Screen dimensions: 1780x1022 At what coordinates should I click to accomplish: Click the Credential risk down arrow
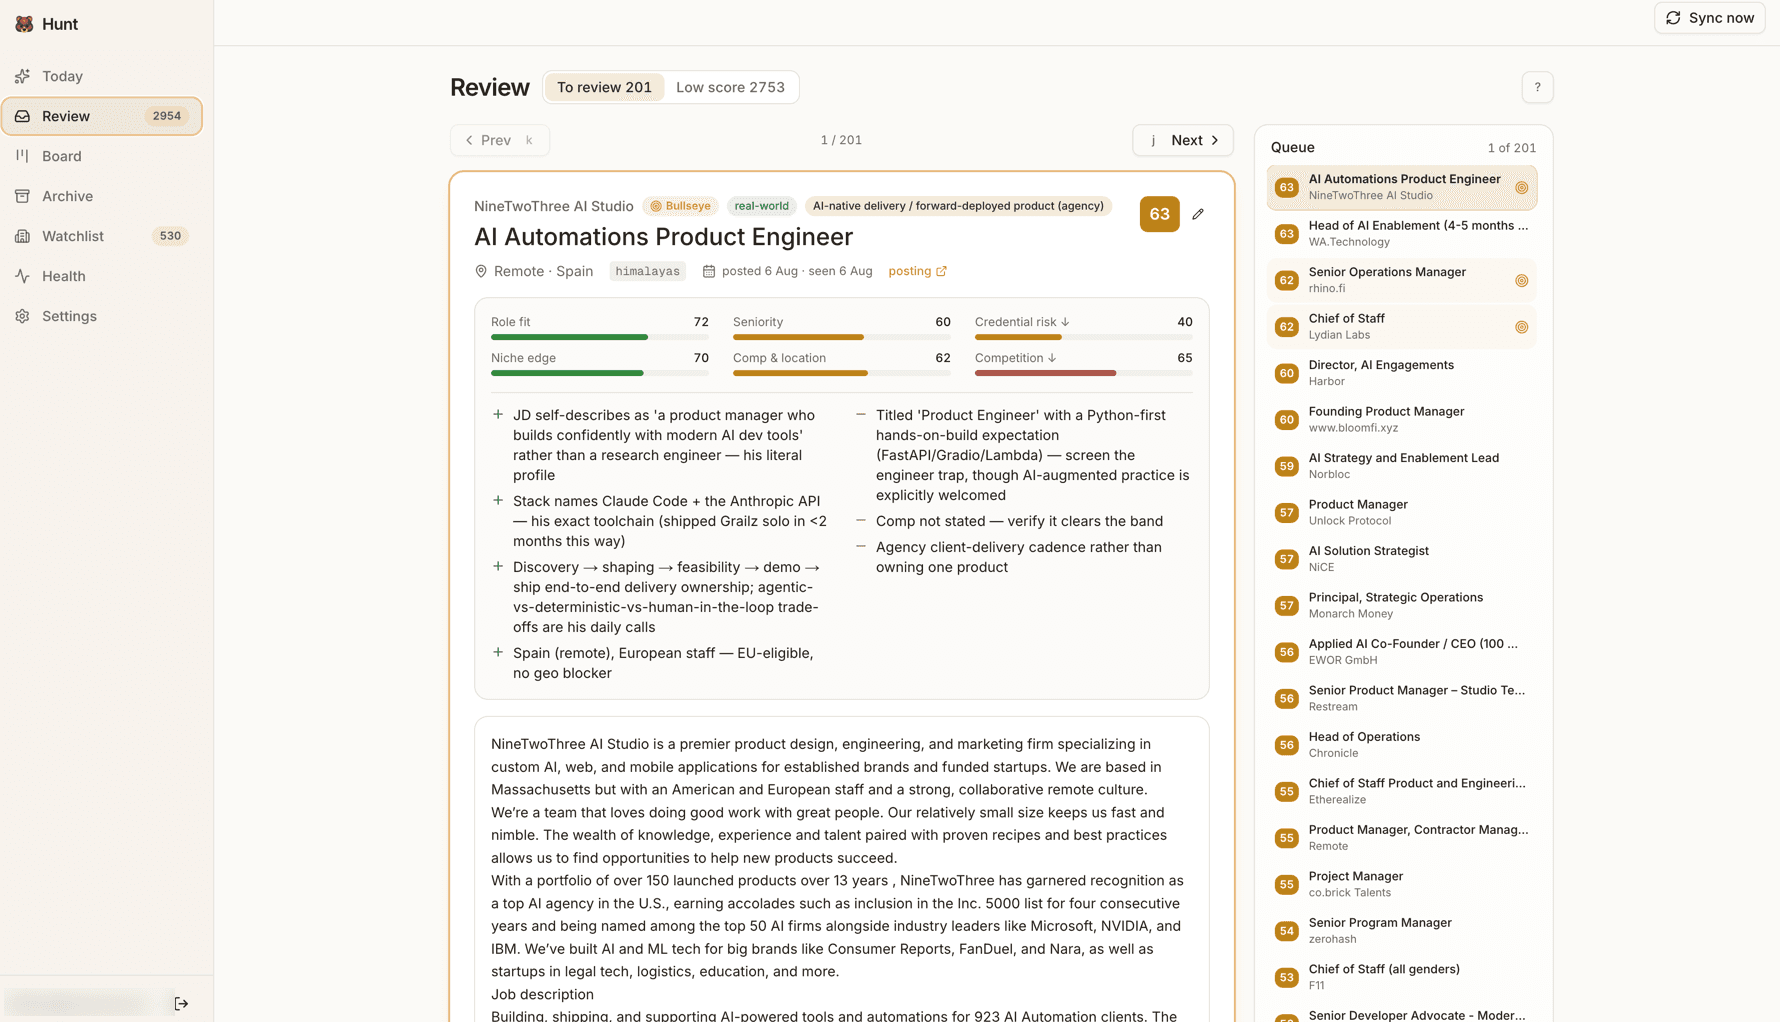1065,322
